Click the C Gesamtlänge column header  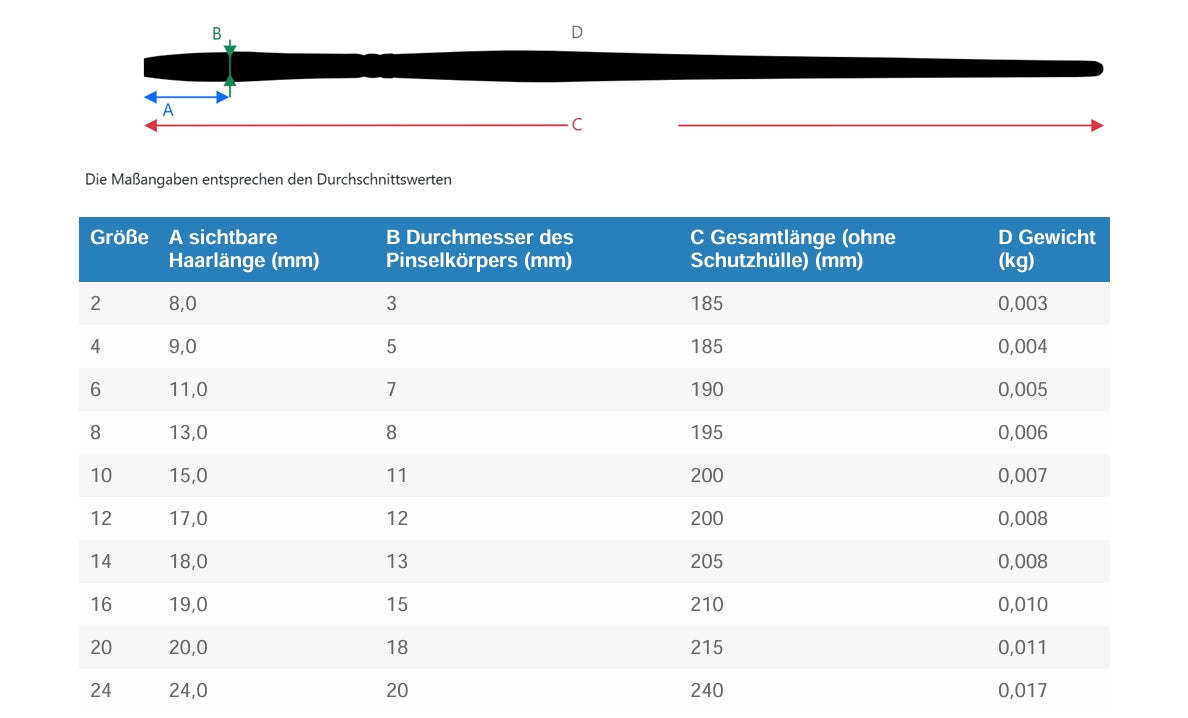click(792, 249)
